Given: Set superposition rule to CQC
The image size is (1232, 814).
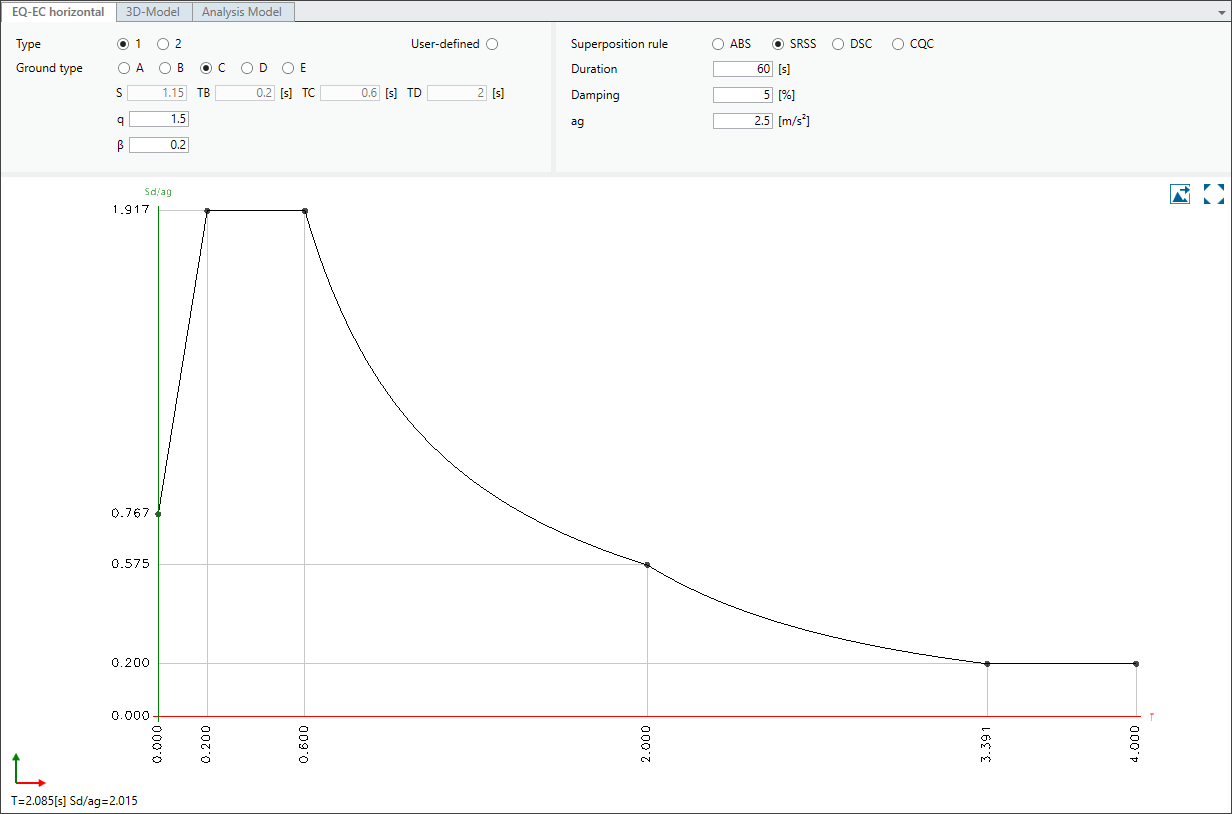Looking at the screenshot, I should 898,44.
